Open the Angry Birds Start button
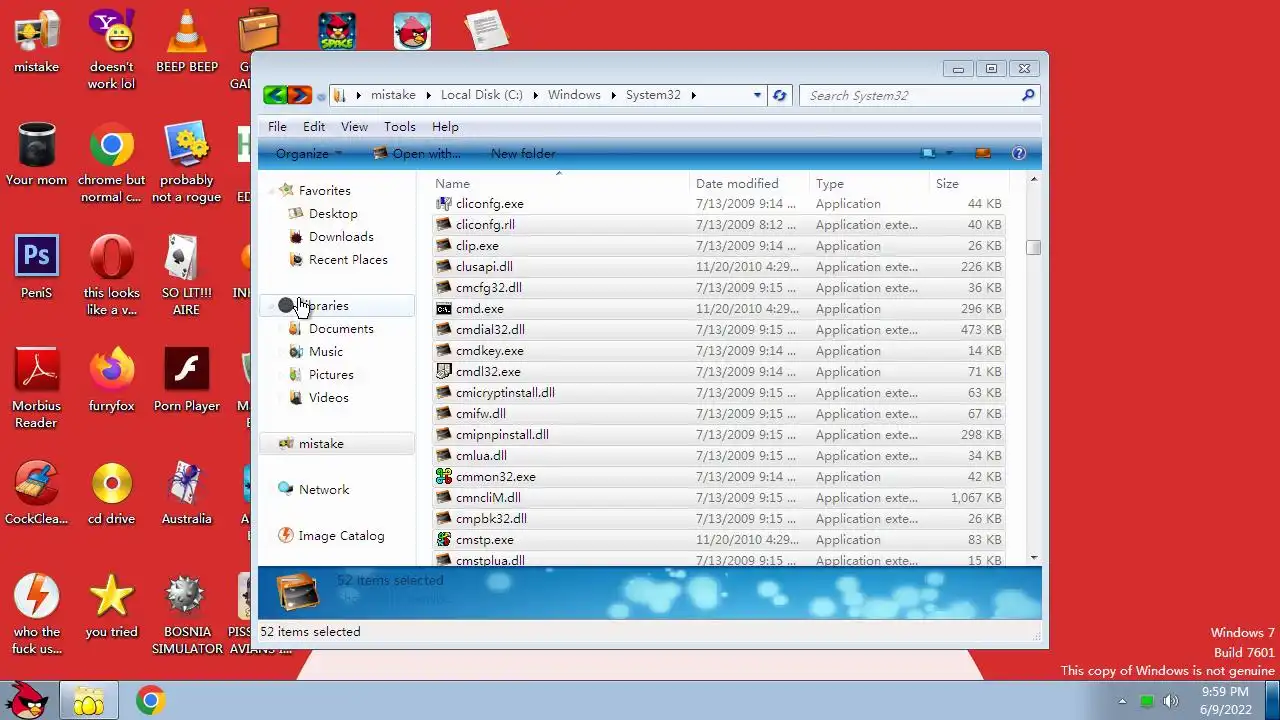The height and width of the screenshot is (720, 1280). (27, 700)
